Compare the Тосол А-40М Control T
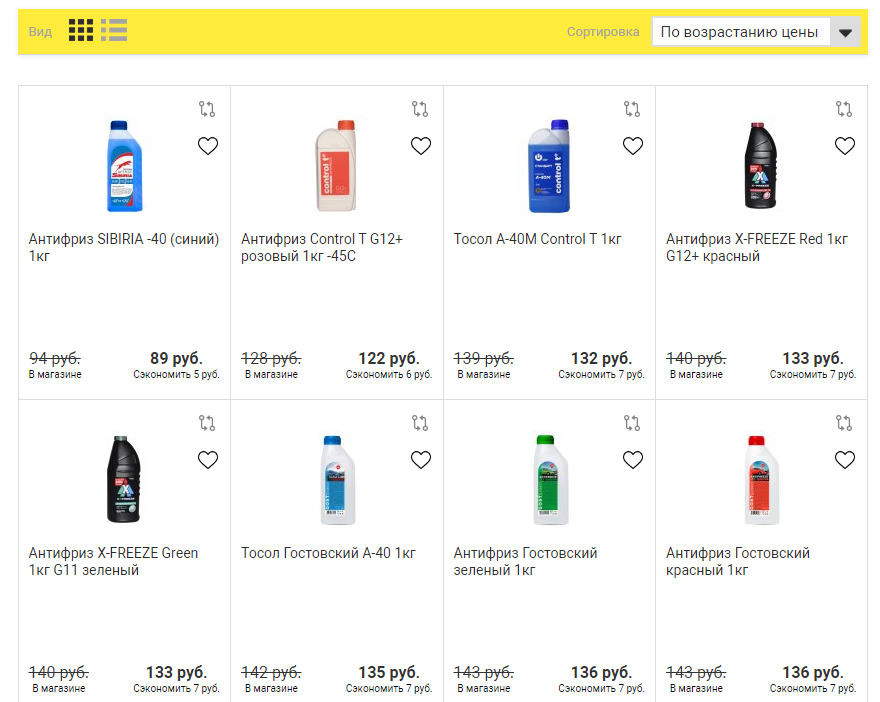880x702 pixels. tap(632, 108)
